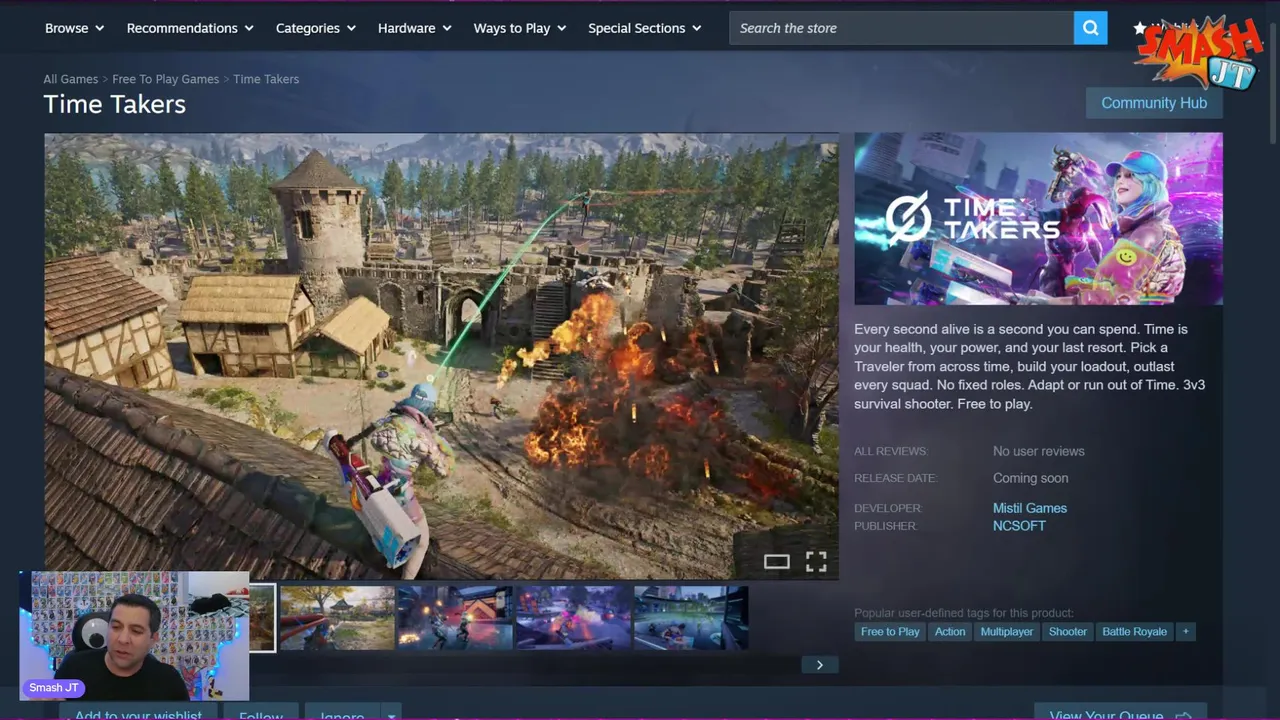Select the Battle Royale tag
The width and height of the screenshot is (1280, 720).
point(1134,632)
